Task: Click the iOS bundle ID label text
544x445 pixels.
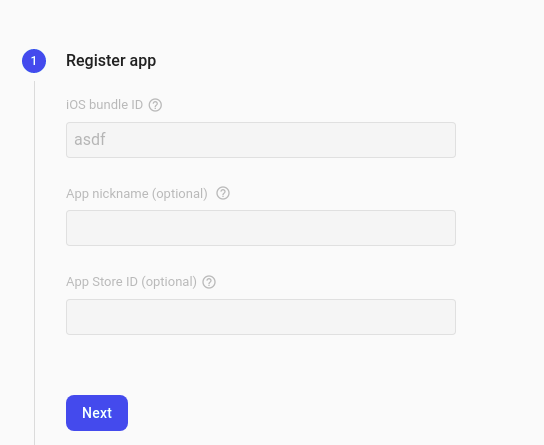Action: (x=104, y=104)
